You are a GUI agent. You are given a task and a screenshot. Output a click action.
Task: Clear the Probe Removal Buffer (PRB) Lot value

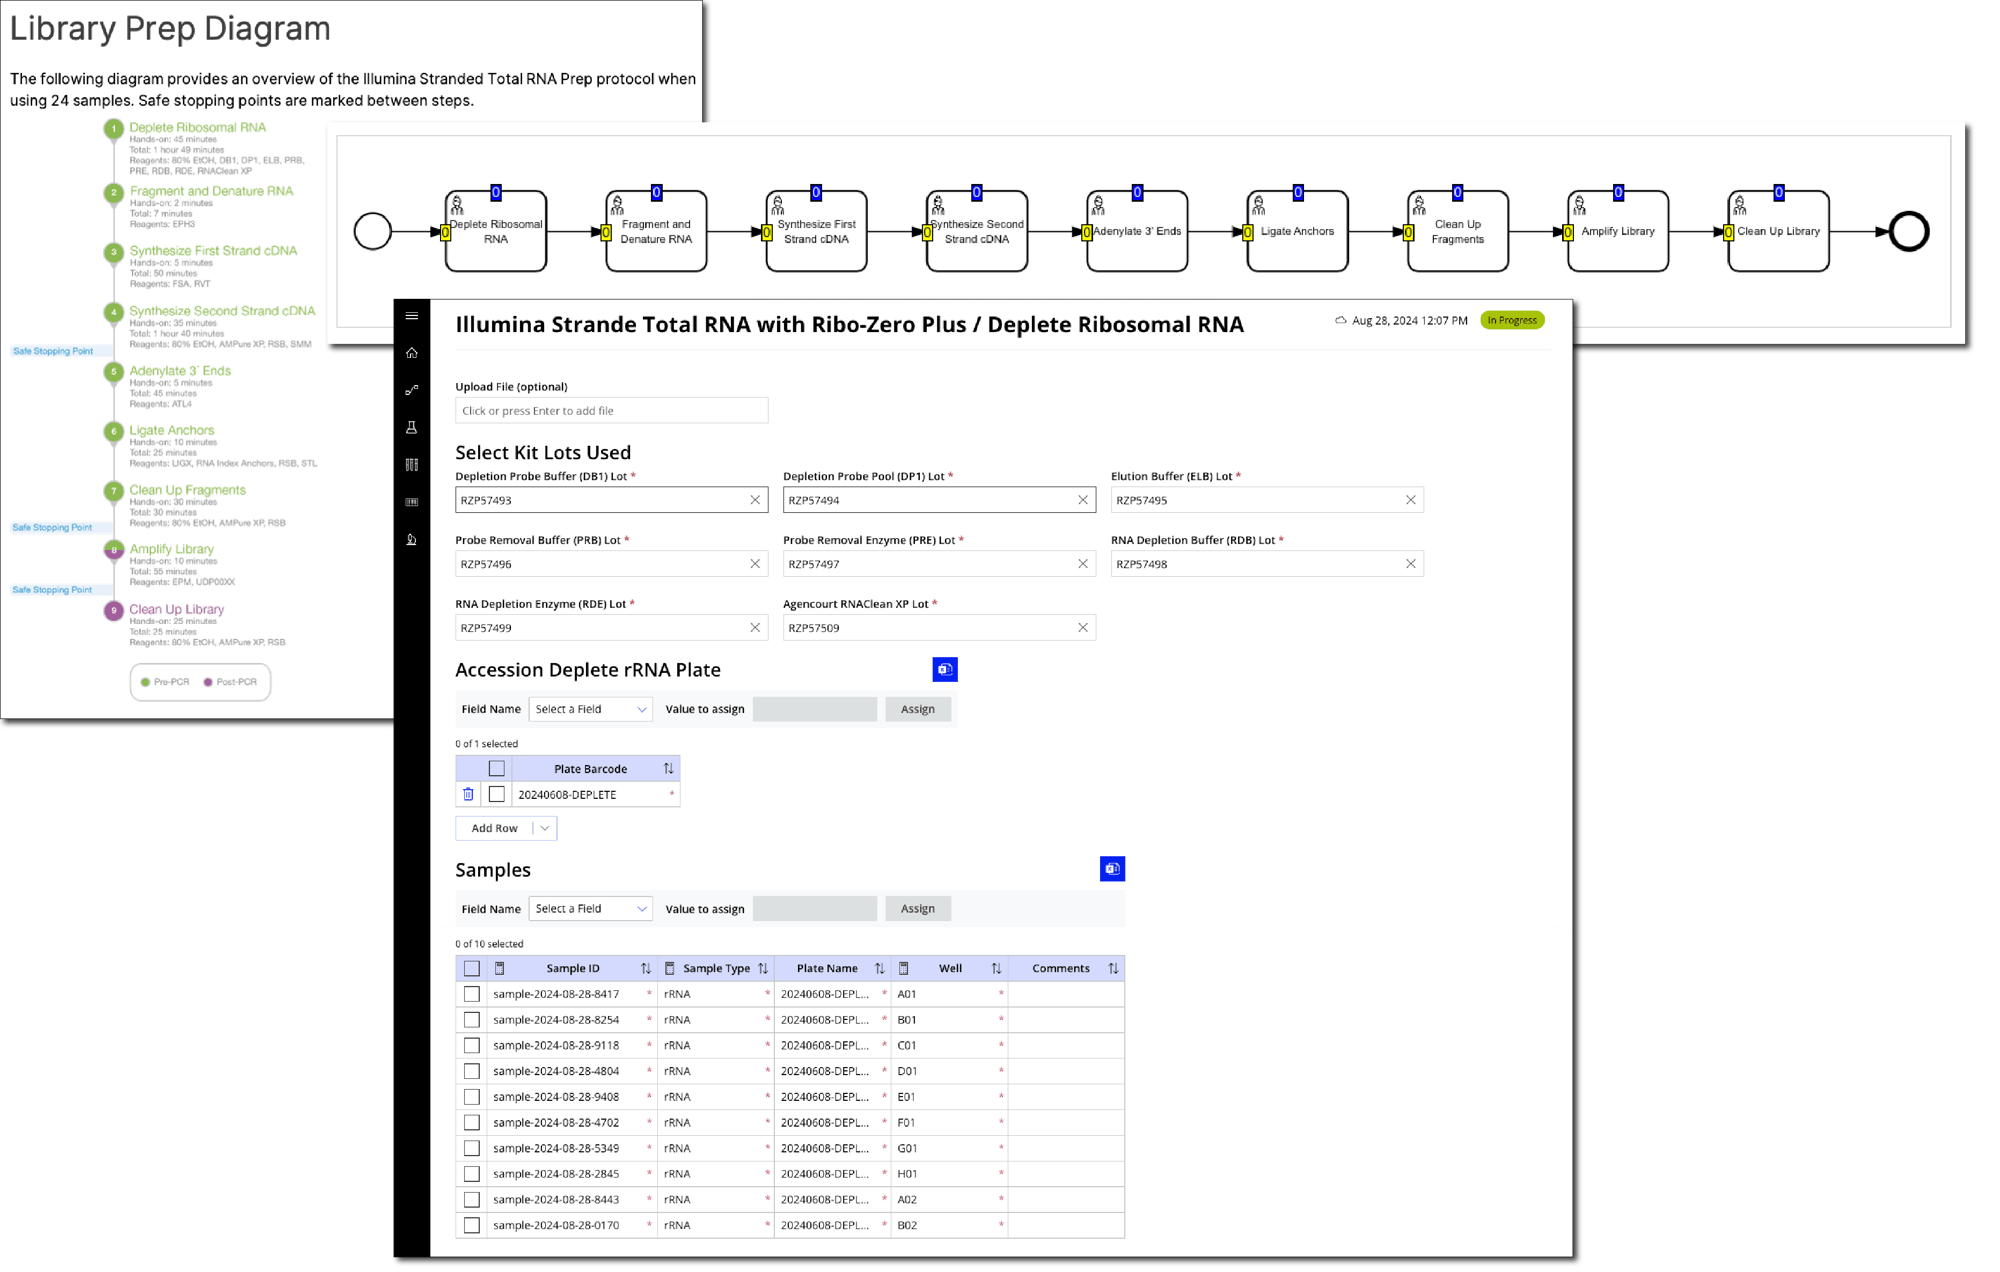click(755, 564)
